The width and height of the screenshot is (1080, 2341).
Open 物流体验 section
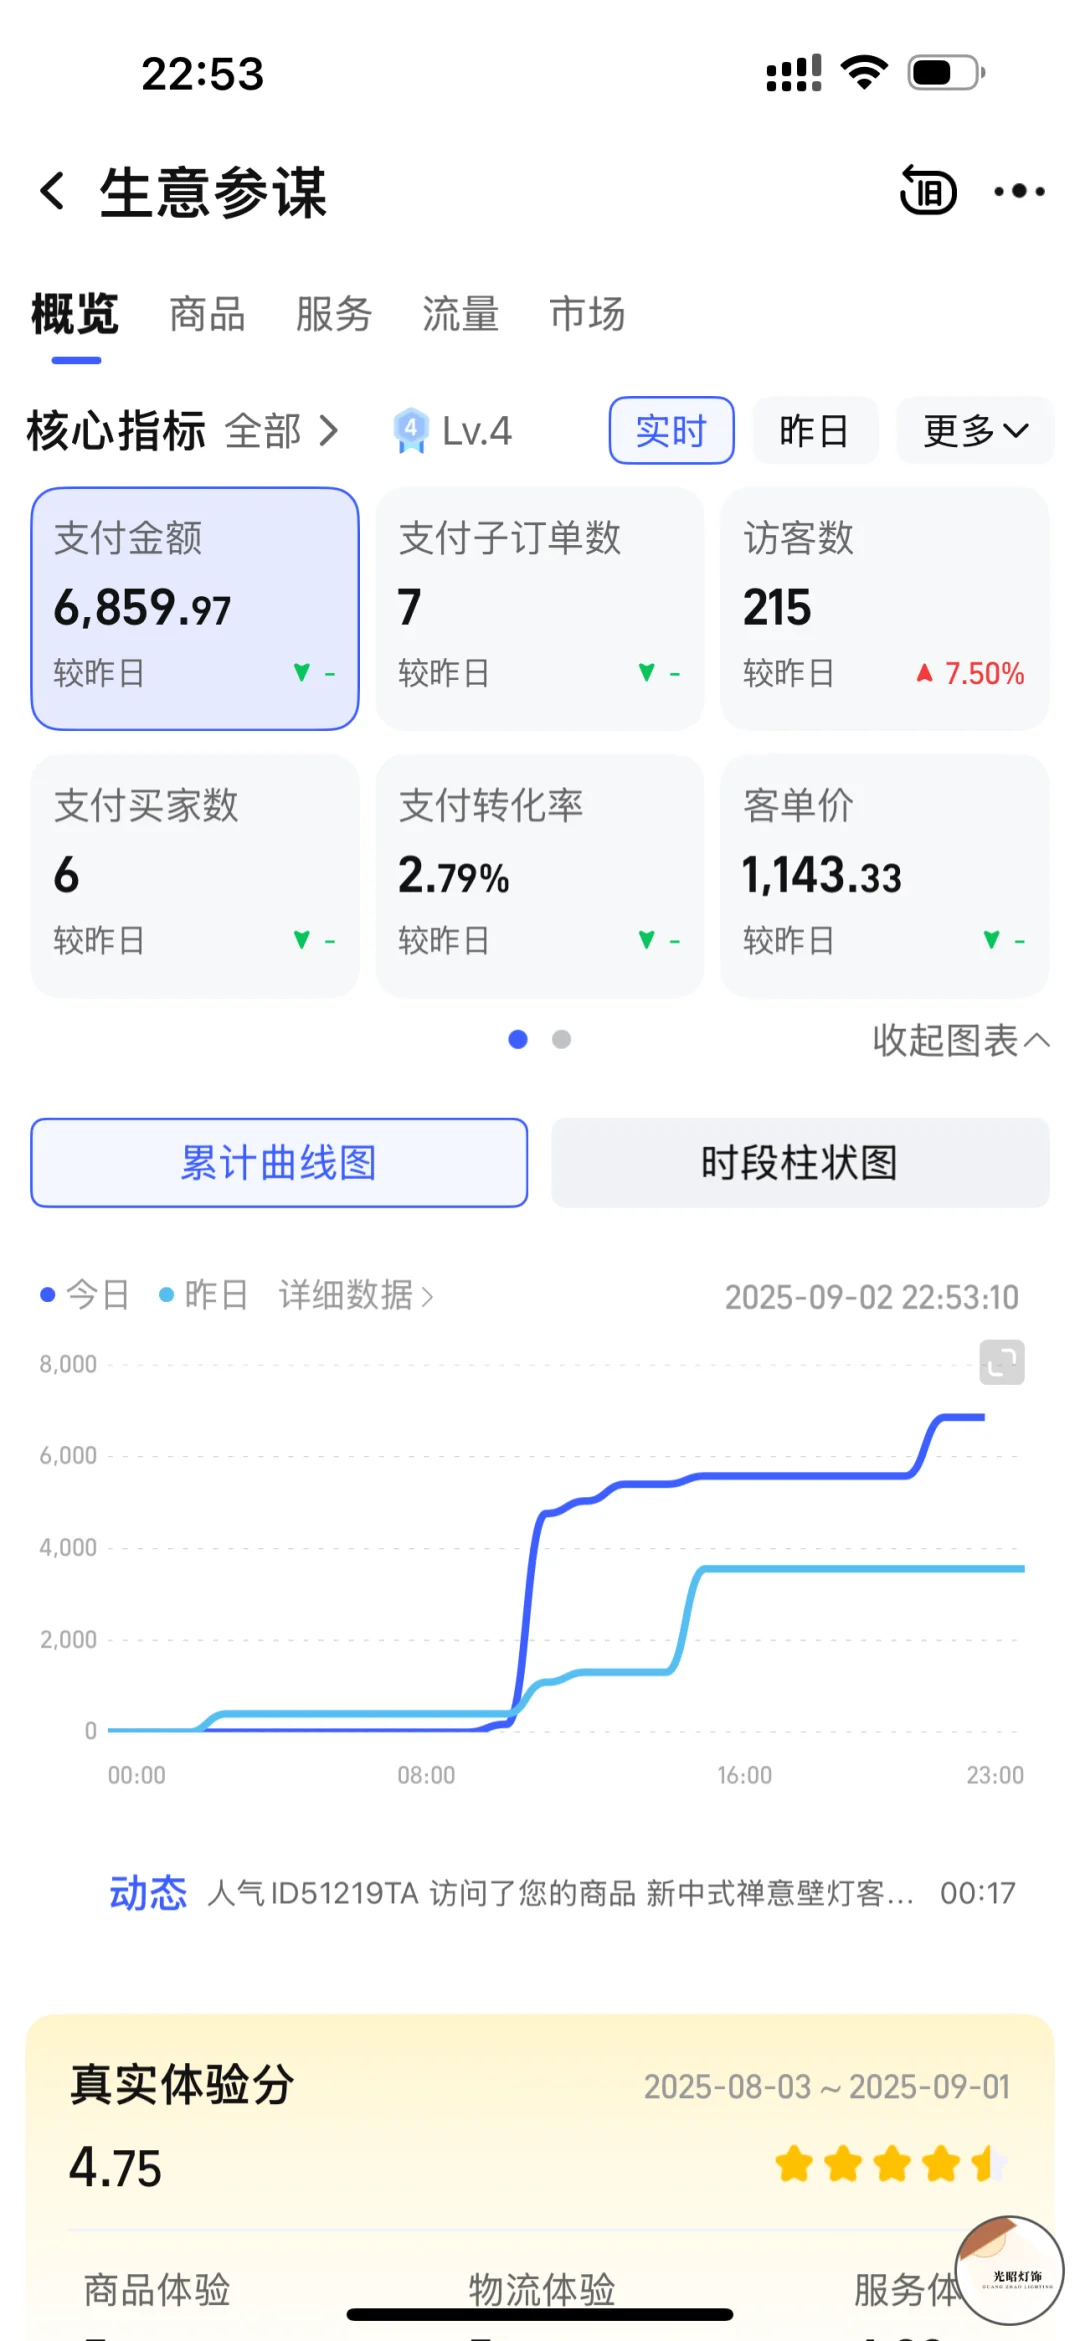(x=542, y=2289)
